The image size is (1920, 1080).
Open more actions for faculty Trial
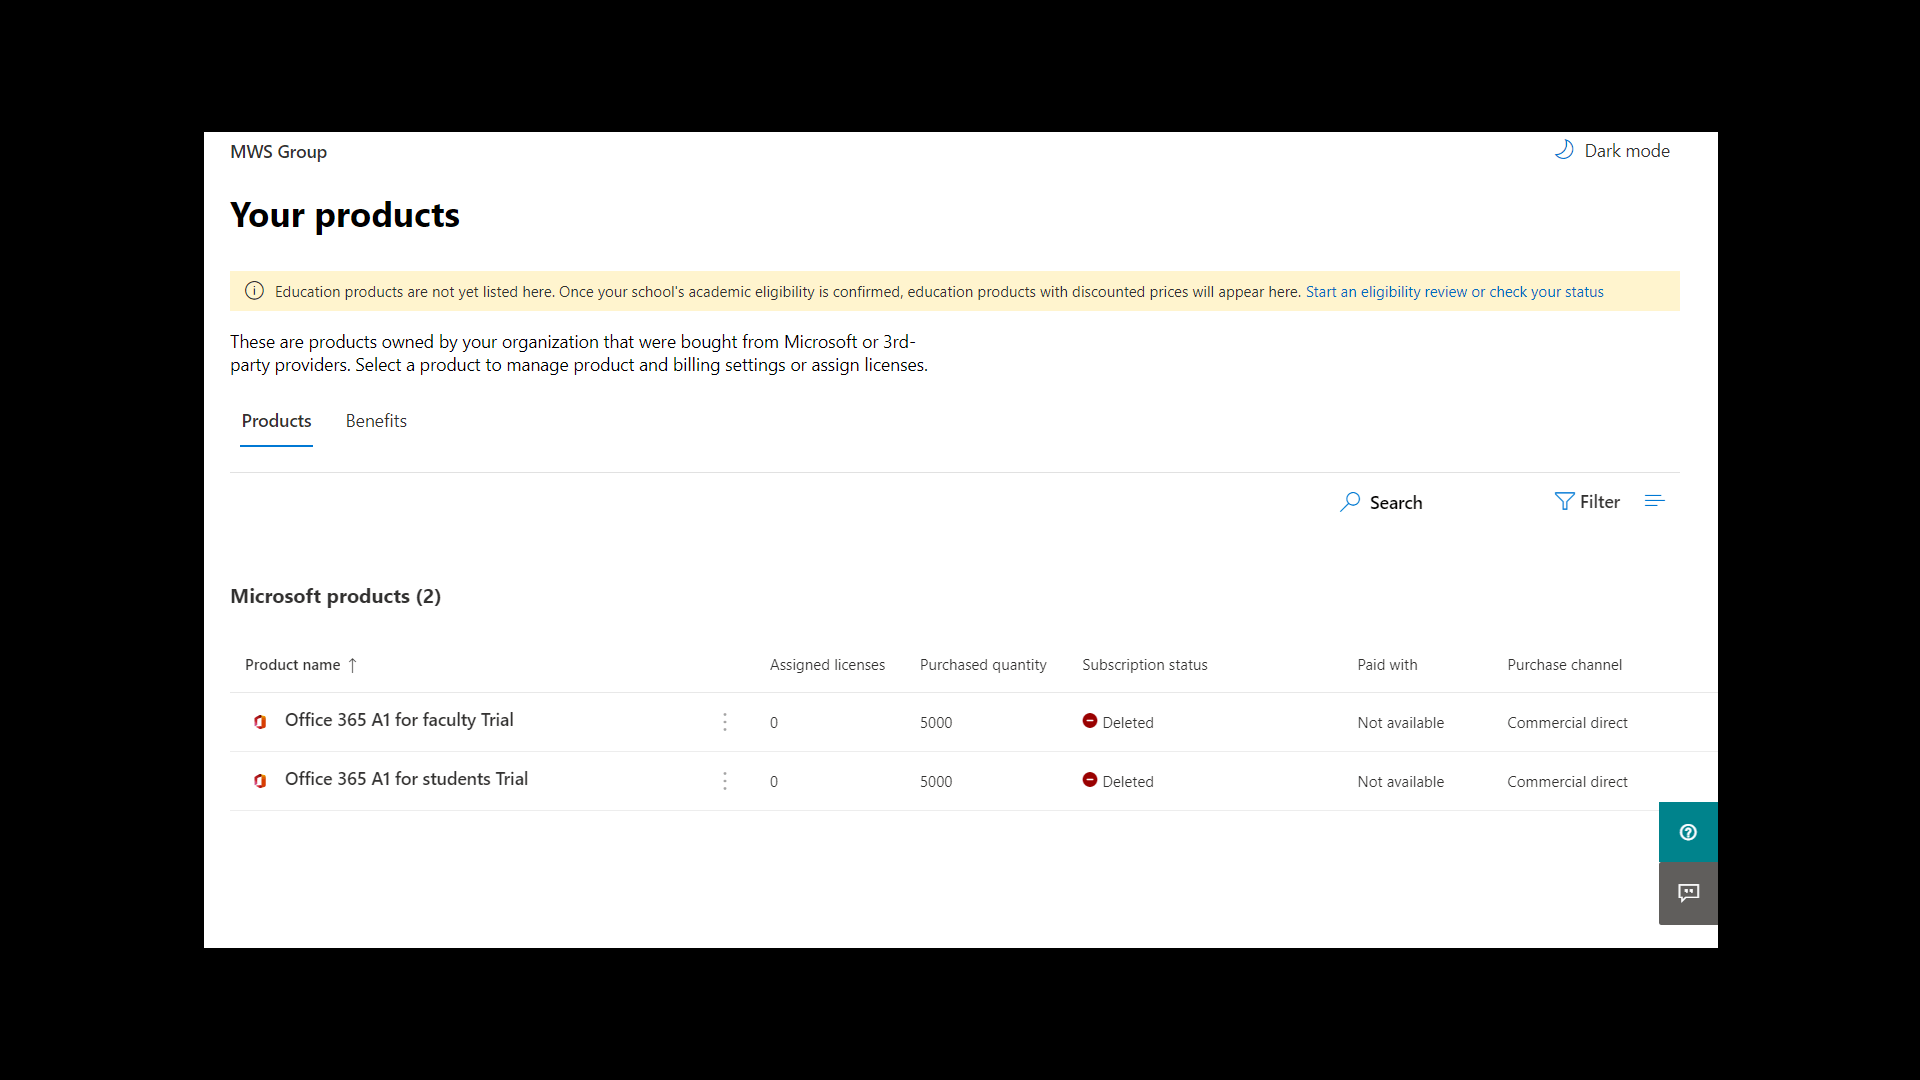725,722
